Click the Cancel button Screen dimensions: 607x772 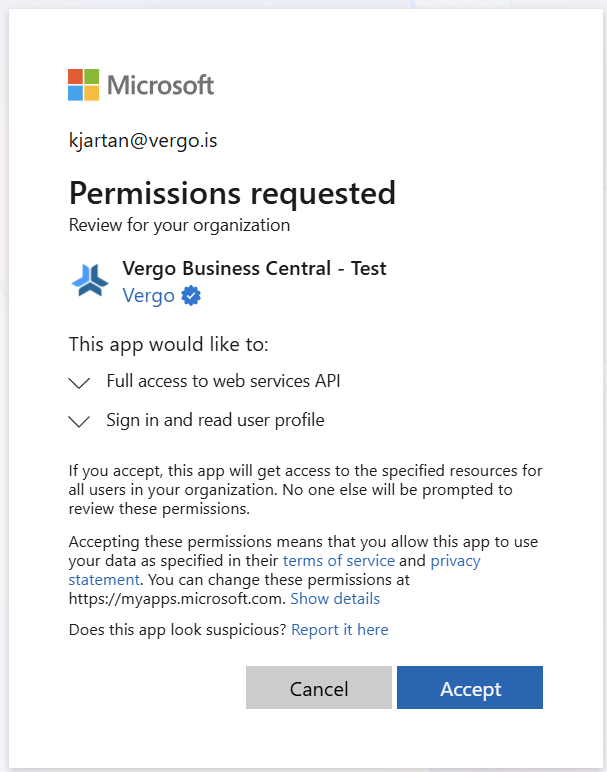[319, 687]
